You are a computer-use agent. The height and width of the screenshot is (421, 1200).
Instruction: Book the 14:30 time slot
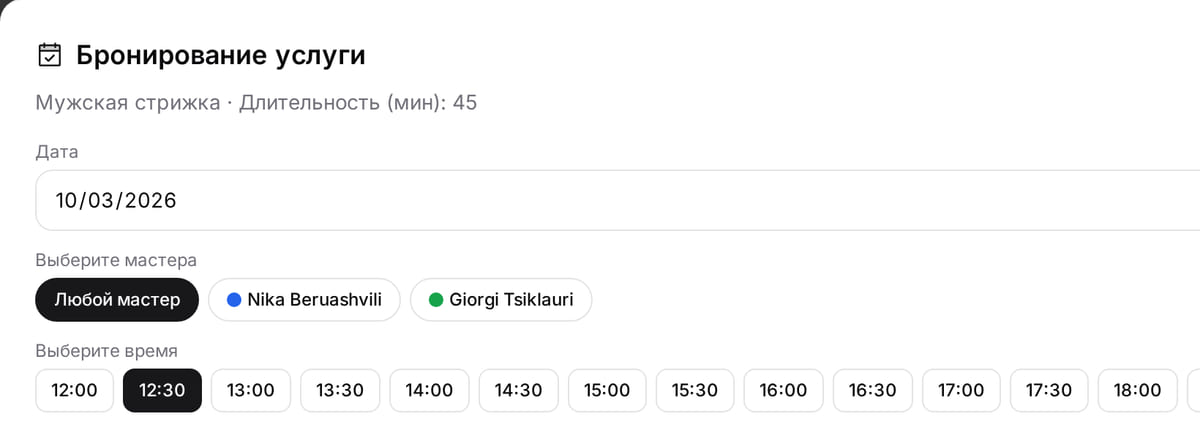(518, 390)
